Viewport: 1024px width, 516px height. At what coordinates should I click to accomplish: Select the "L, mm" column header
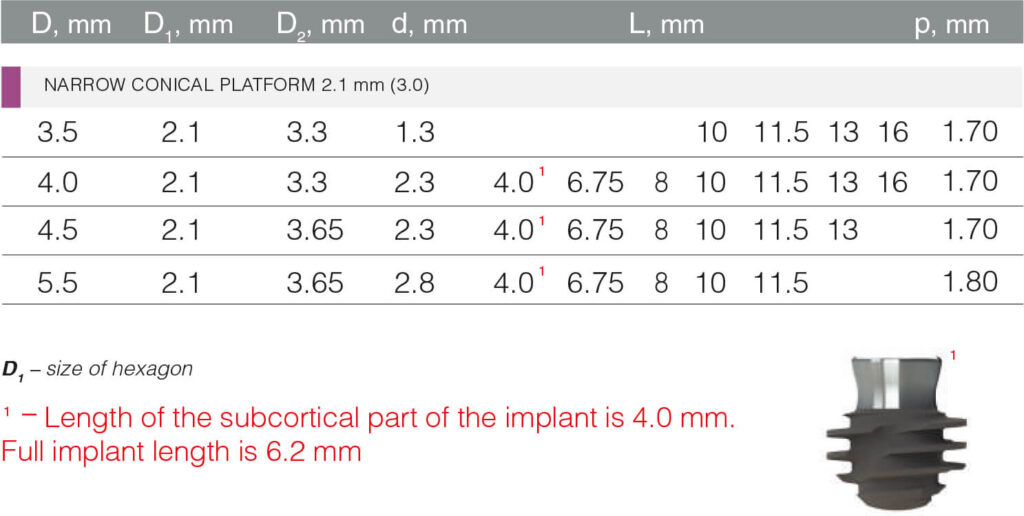[x=667, y=24]
